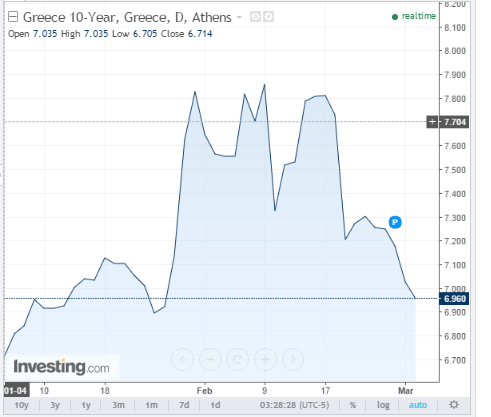Click the 7.704 crosshair price label

[x=455, y=122]
